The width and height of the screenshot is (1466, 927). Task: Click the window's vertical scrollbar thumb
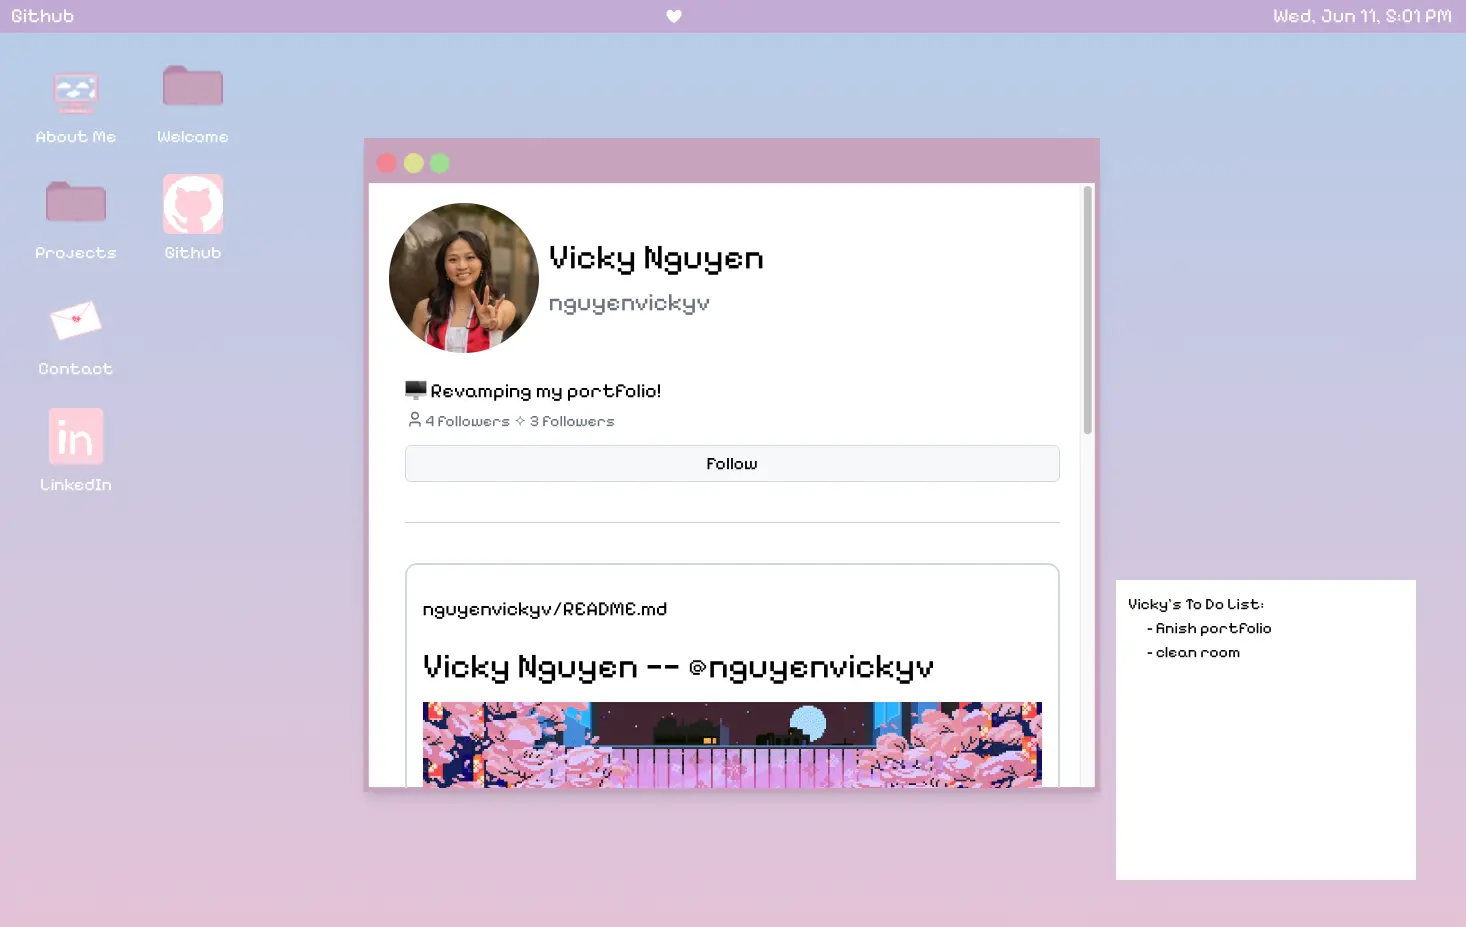(1088, 310)
